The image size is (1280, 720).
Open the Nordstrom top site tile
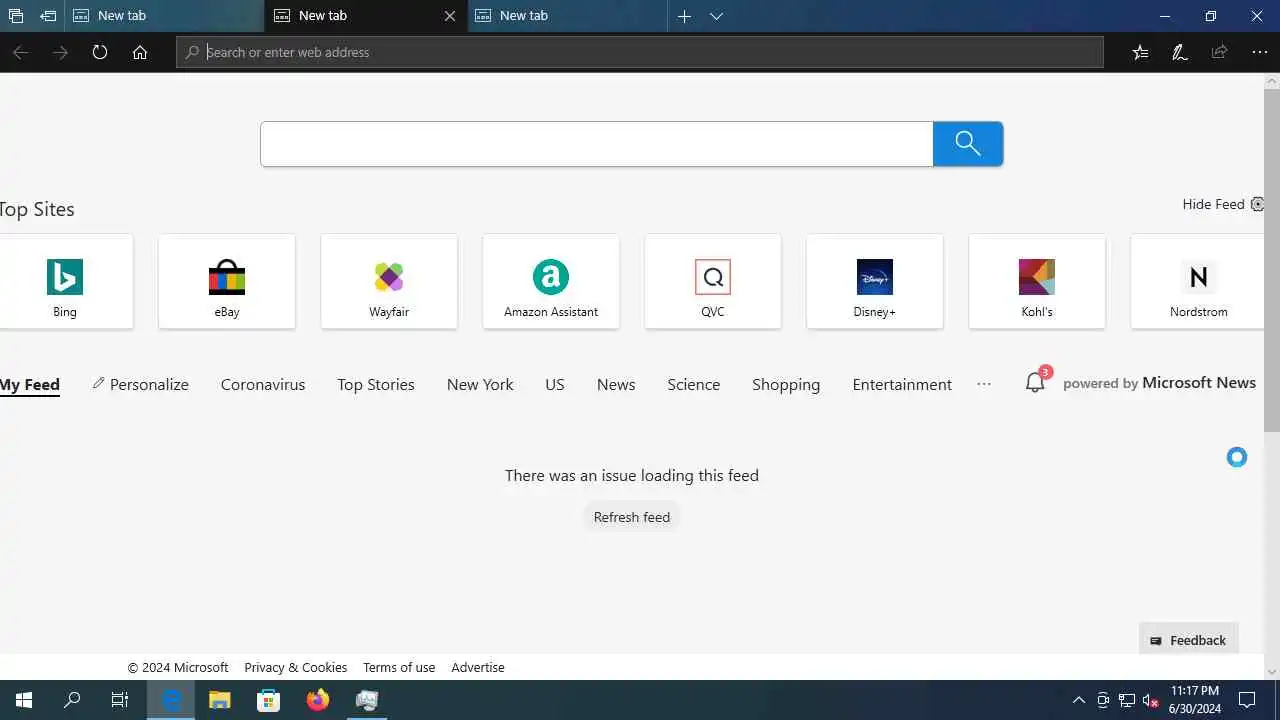click(1197, 281)
